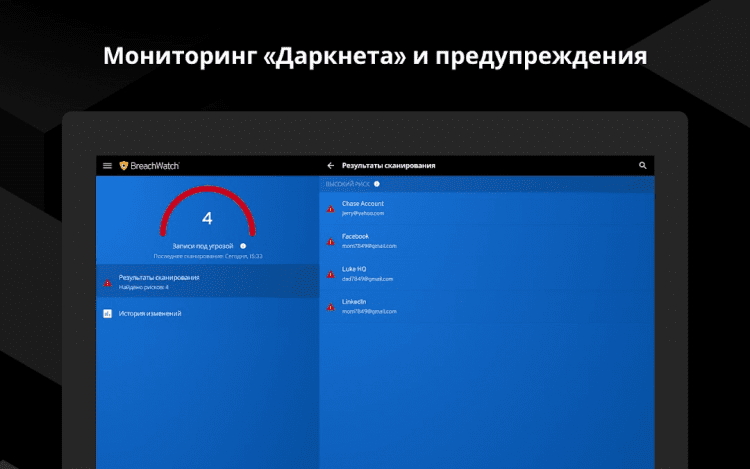Click warning icon for Luke HQ entry
Image resolution: width=750 pixels, height=469 pixels.
click(331, 274)
